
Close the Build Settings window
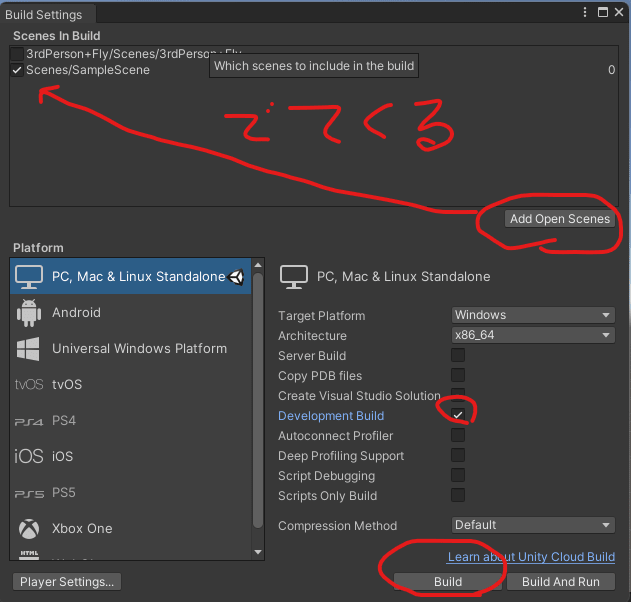point(619,12)
